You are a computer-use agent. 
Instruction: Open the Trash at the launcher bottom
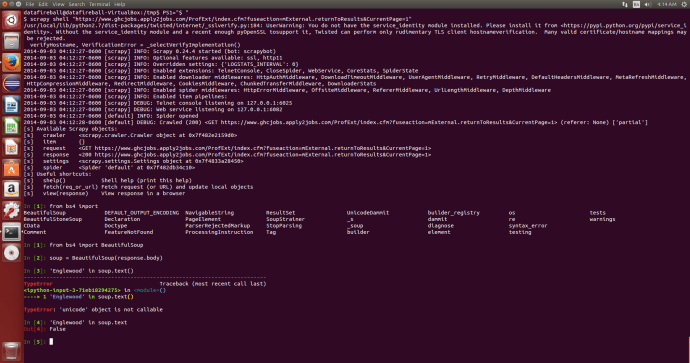tap(11, 351)
